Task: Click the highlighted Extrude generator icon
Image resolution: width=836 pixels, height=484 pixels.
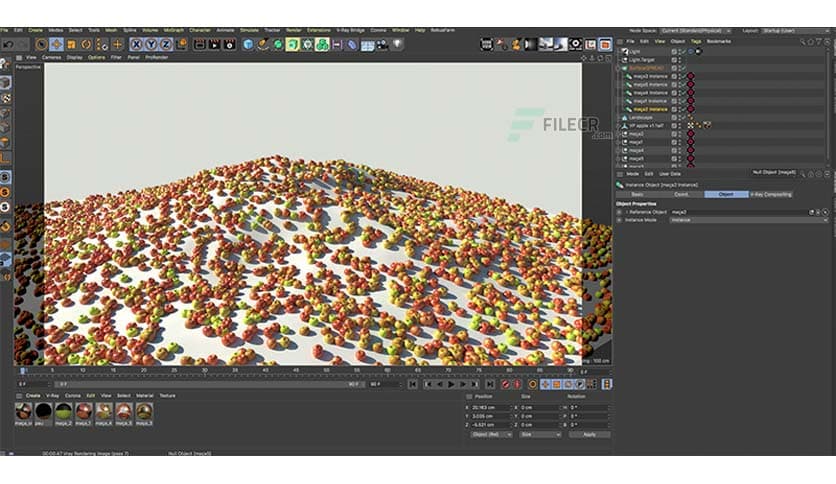Action: [292, 45]
